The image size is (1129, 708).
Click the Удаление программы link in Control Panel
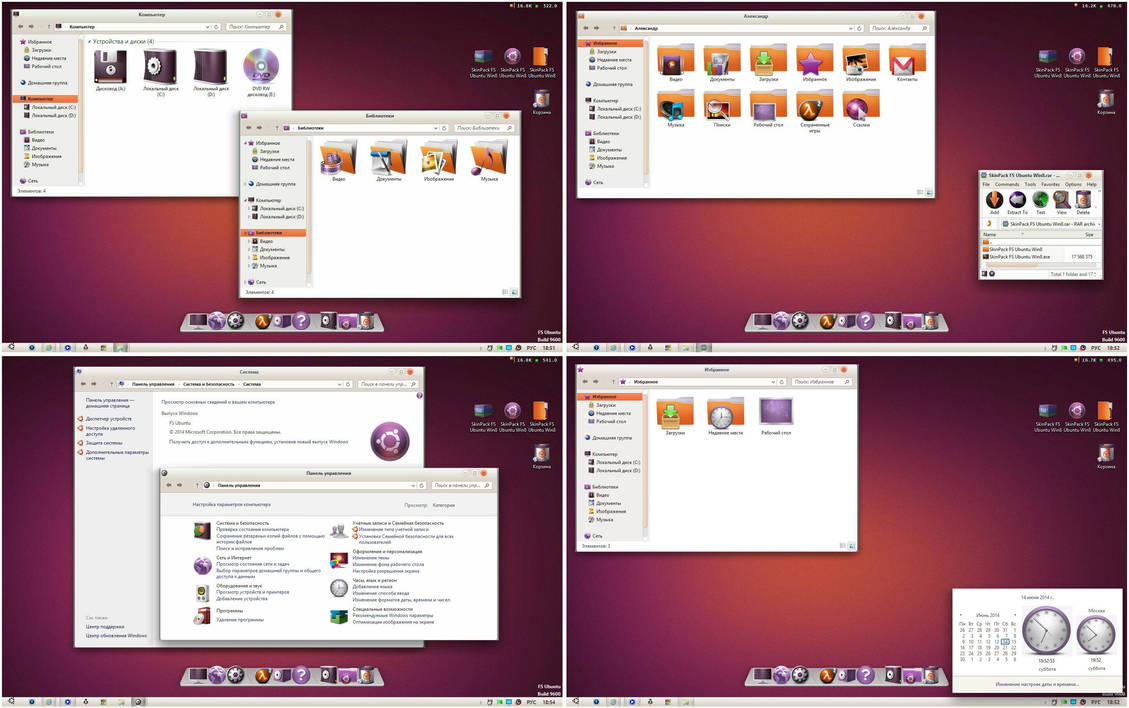[x=241, y=618]
